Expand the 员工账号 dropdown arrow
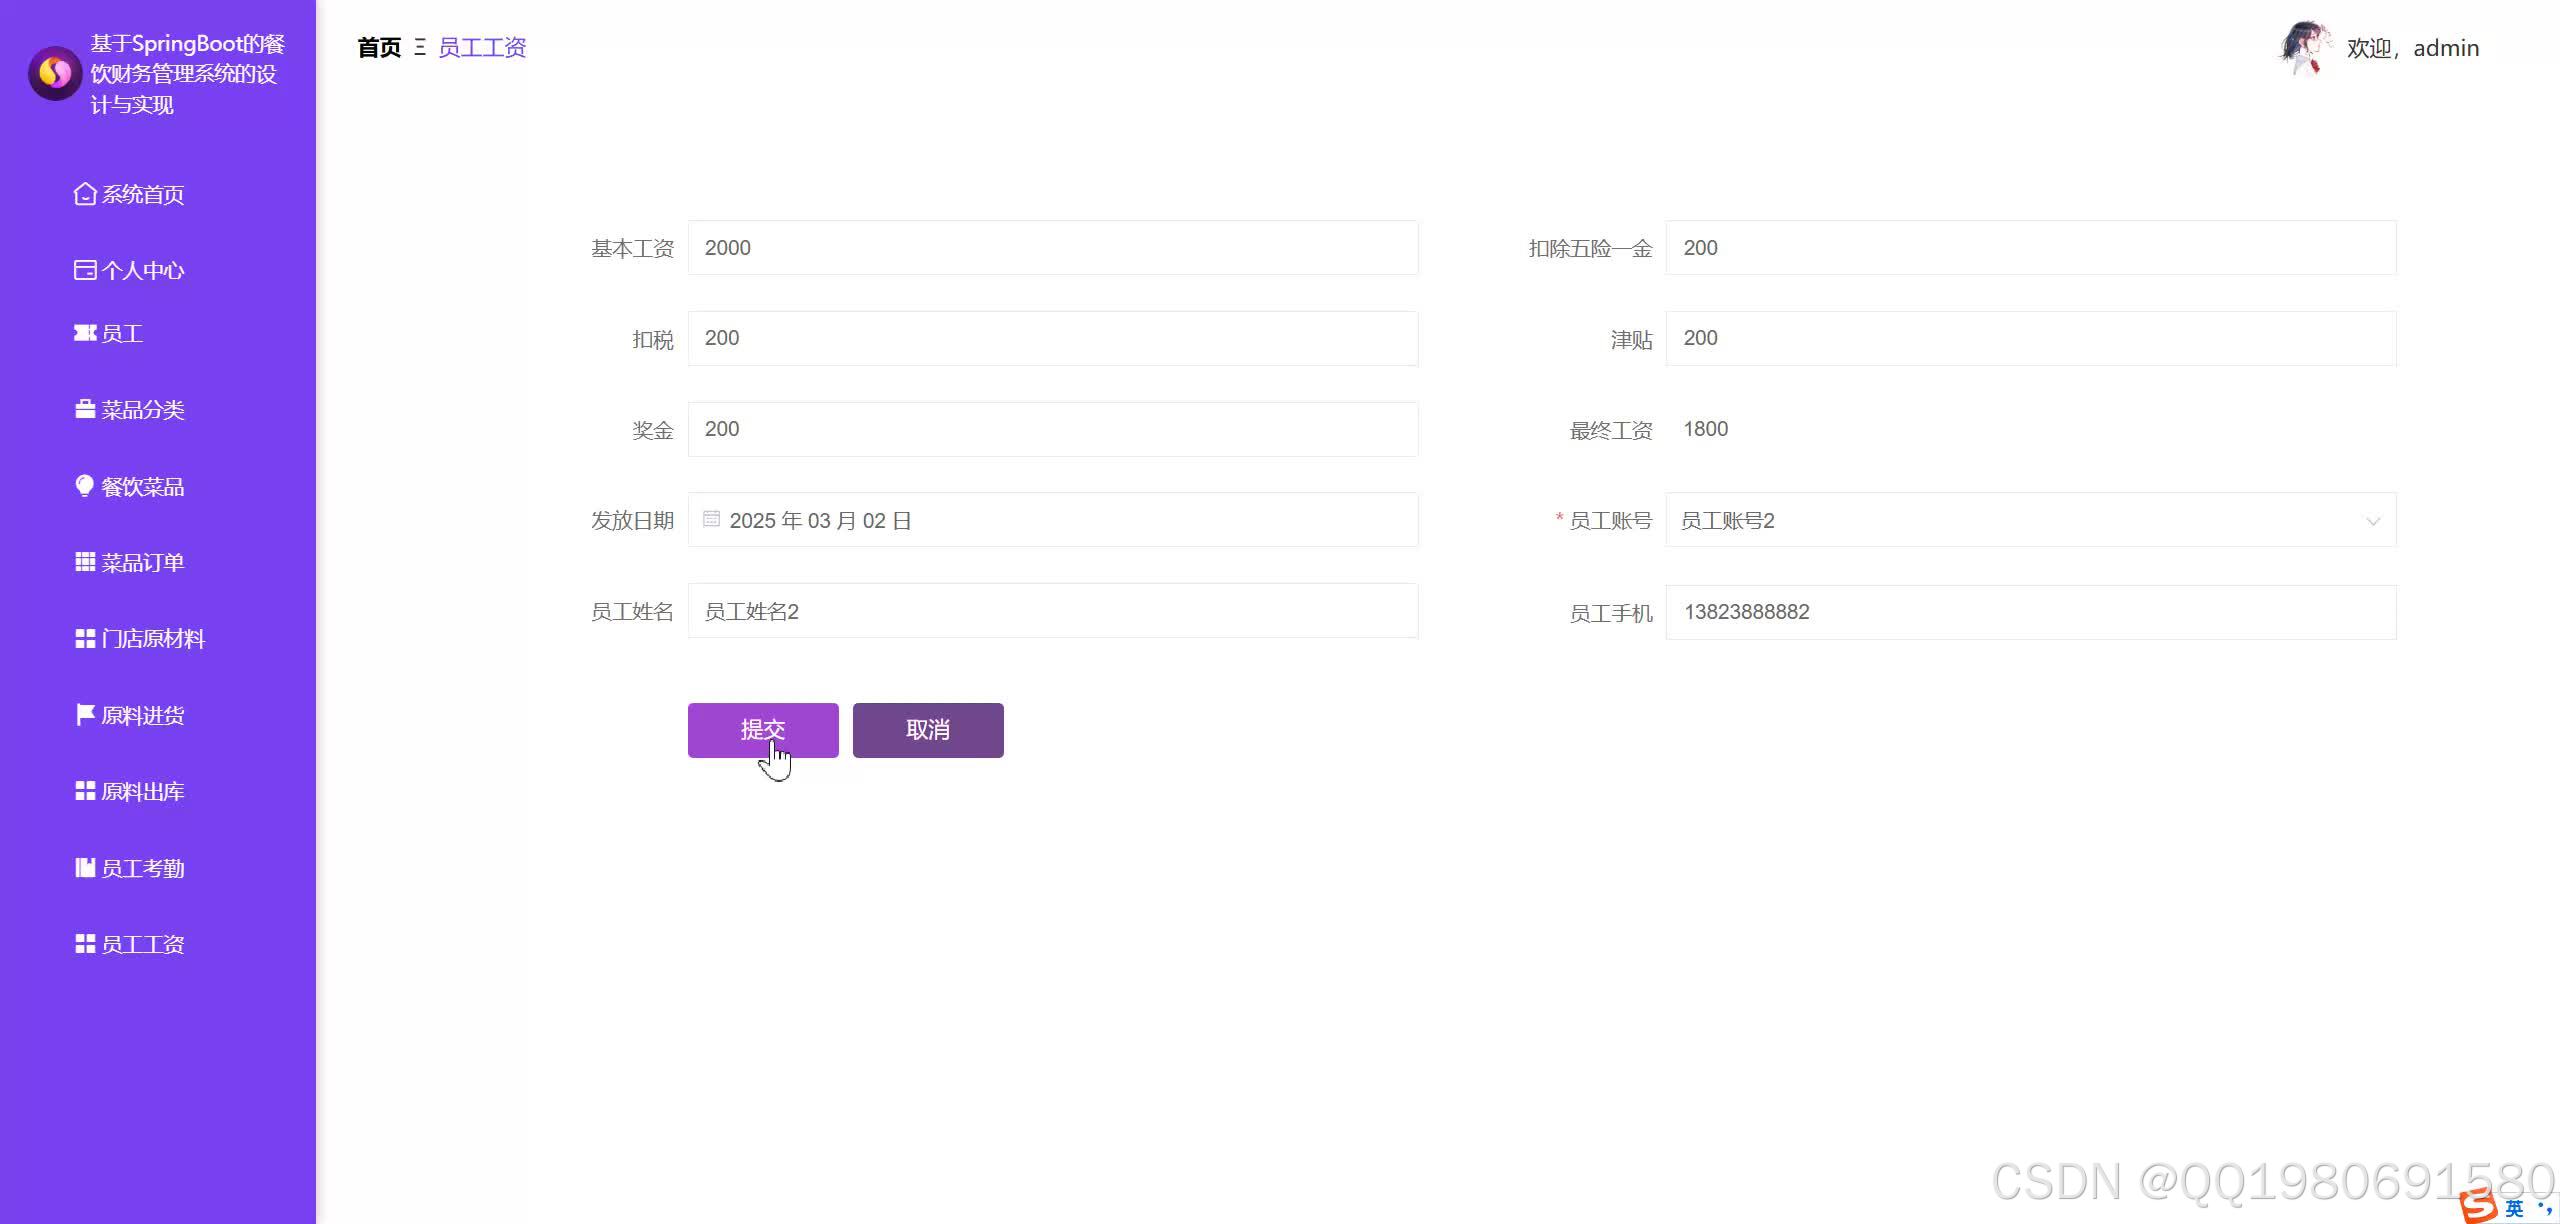This screenshot has width=2560, height=1224. [2372, 521]
